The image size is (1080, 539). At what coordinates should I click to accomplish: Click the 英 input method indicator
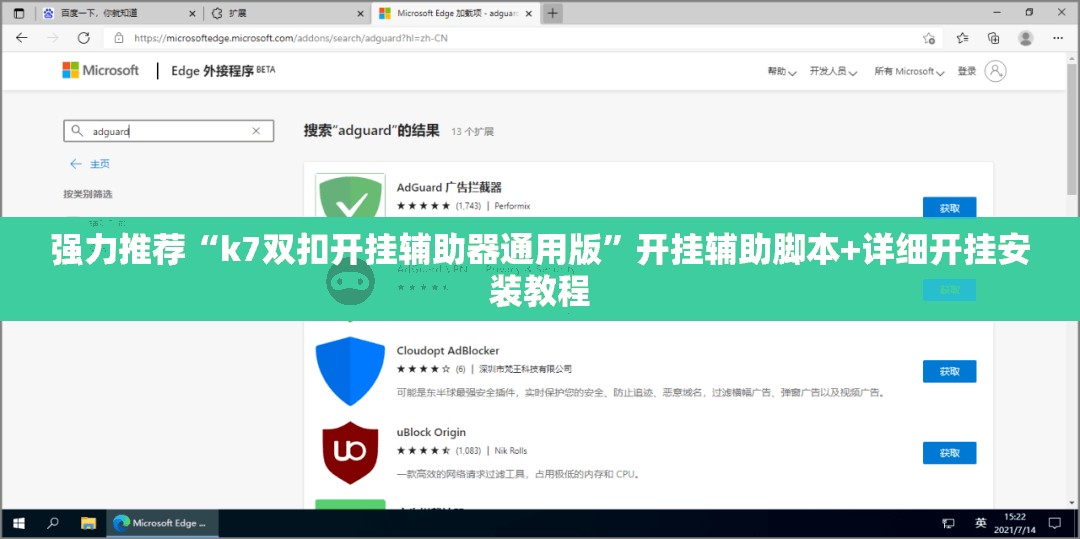pyautogui.click(x=981, y=523)
